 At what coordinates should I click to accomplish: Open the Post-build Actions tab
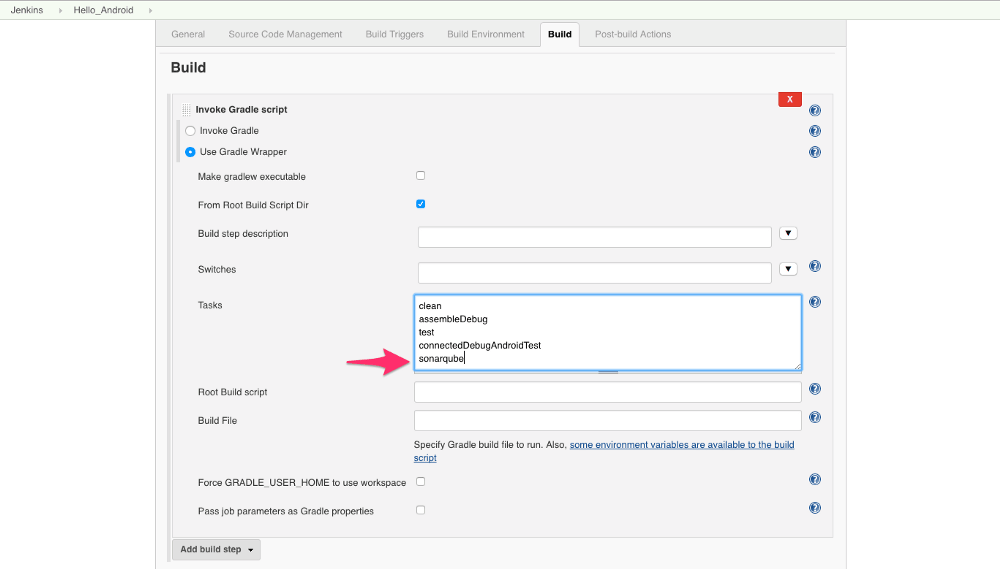point(633,34)
